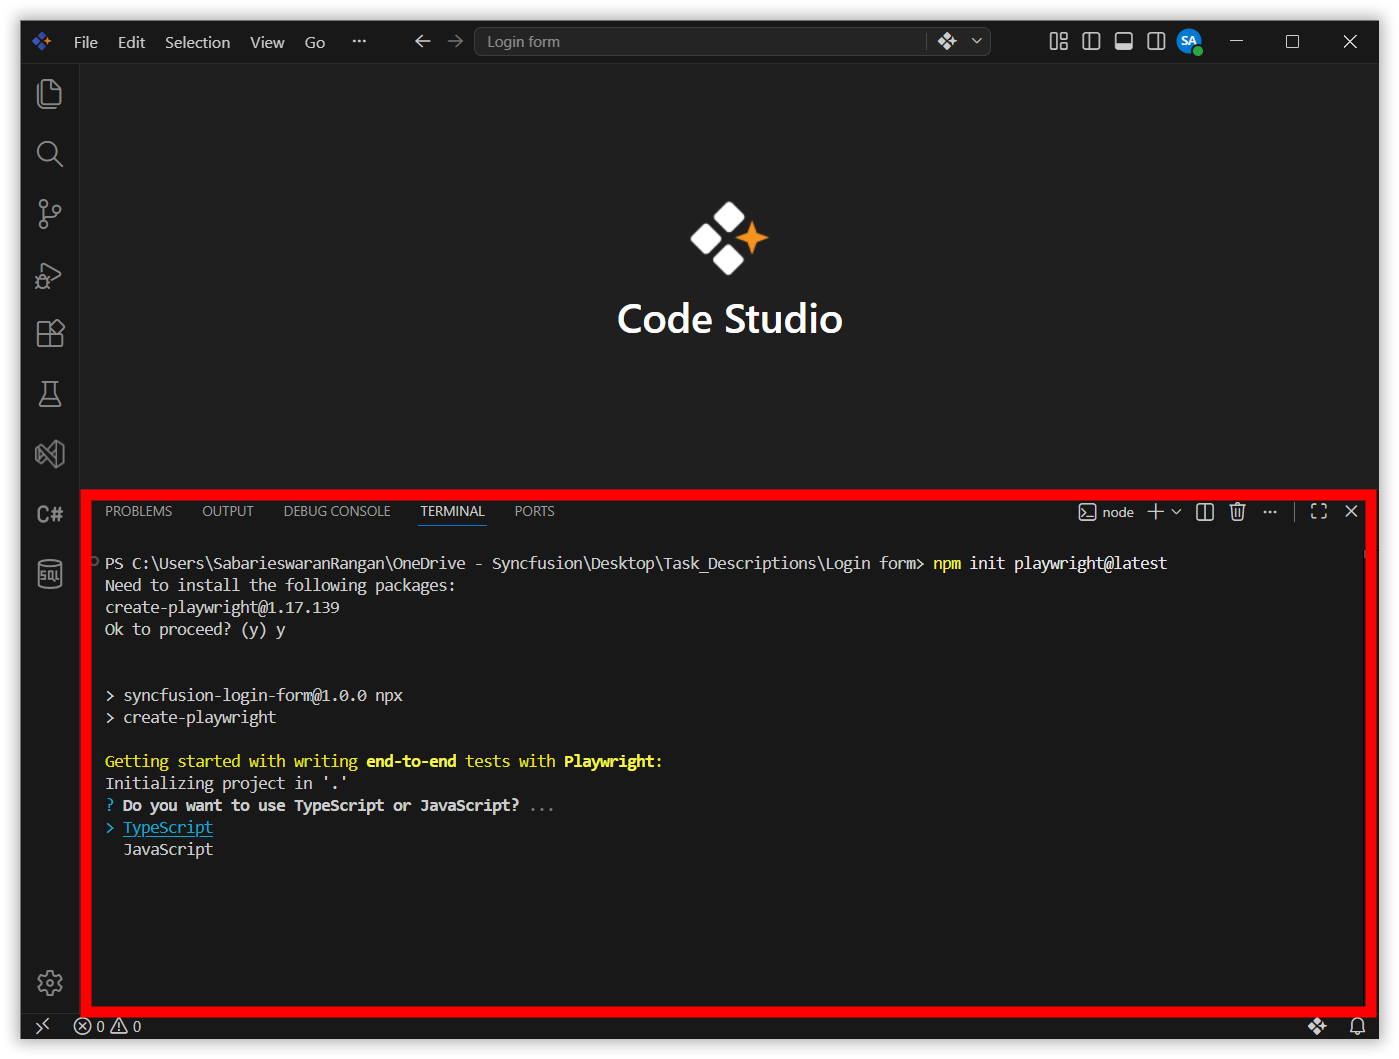
Task: Show more menu items via ellipsis
Action: point(359,41)
